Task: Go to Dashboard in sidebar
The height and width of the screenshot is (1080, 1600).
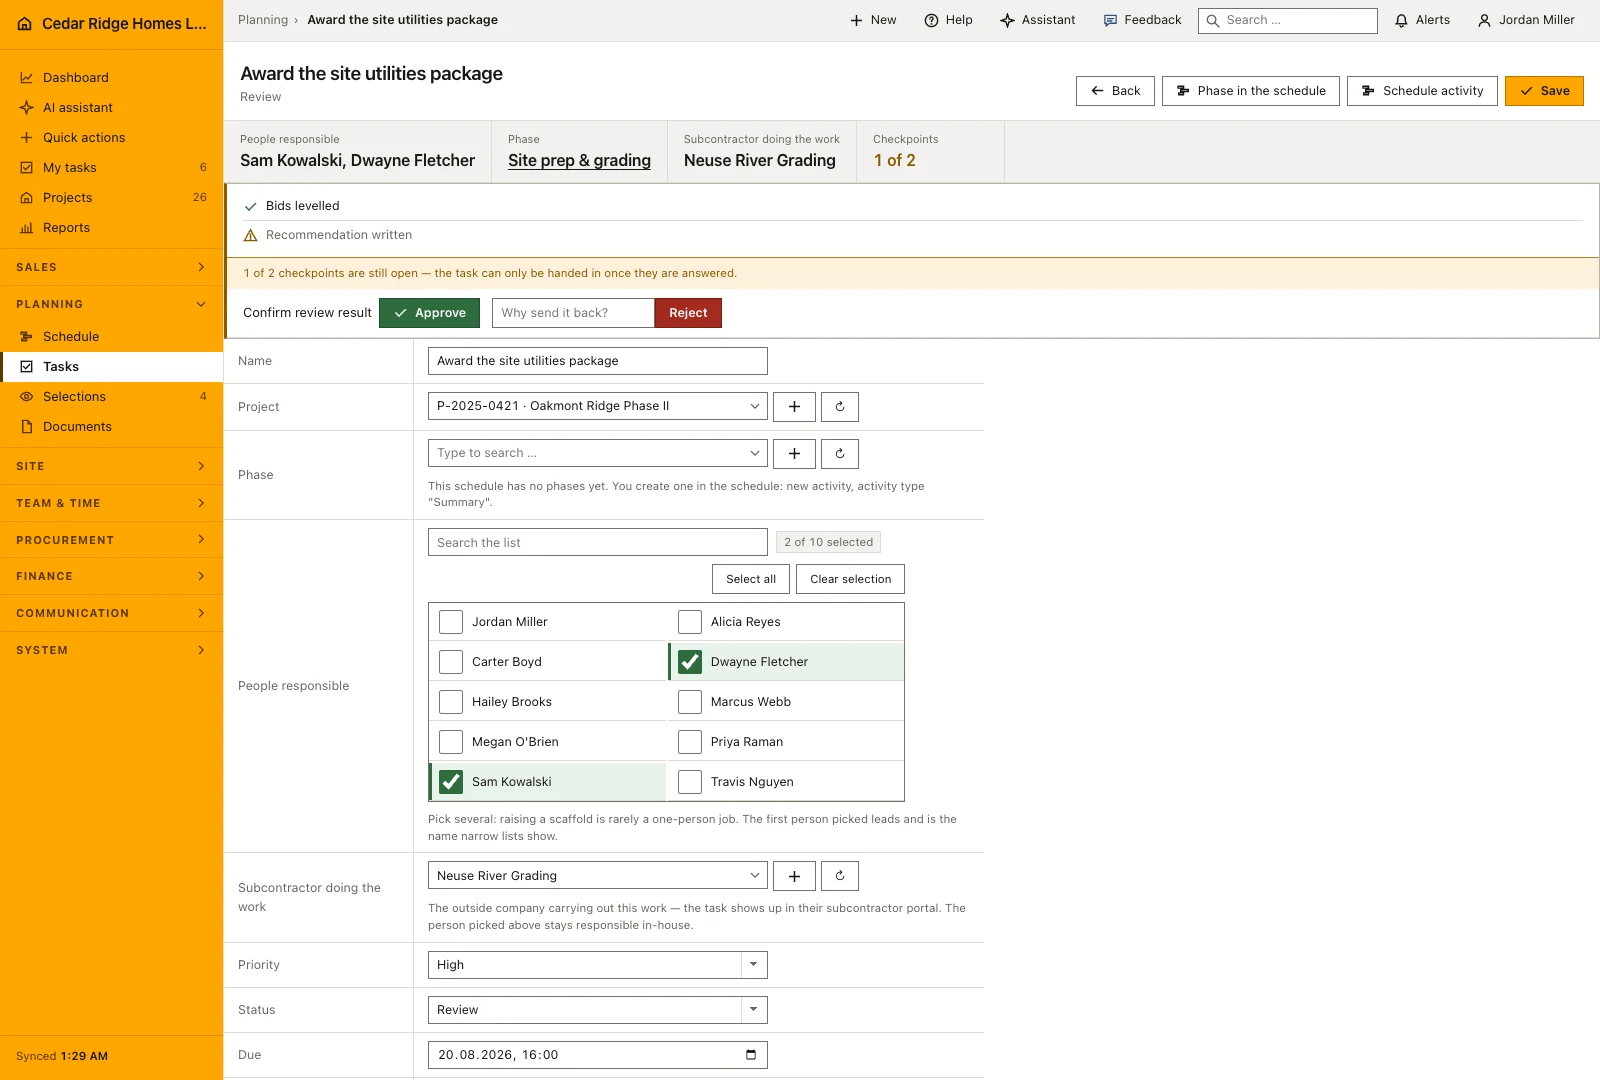Action: [x=111, y=78]
